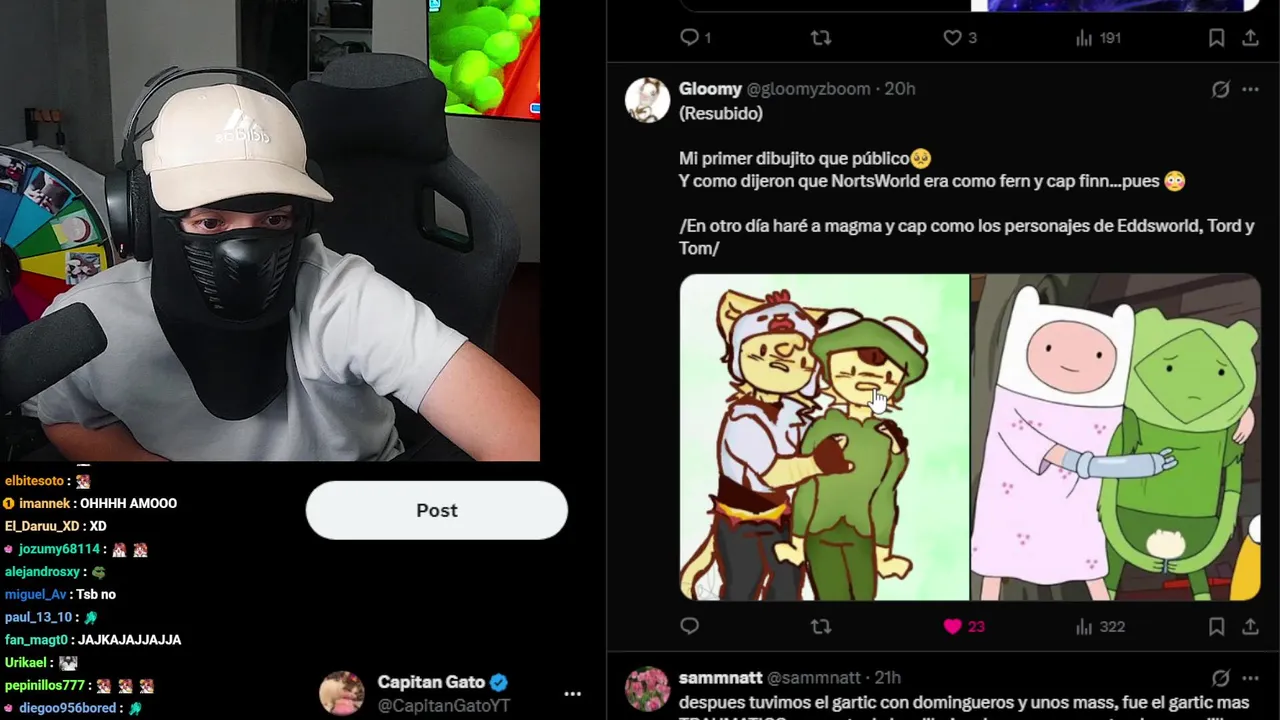Open the left fan art image
This screenshot has width=1280, height=720.
(x=824, y=437)
